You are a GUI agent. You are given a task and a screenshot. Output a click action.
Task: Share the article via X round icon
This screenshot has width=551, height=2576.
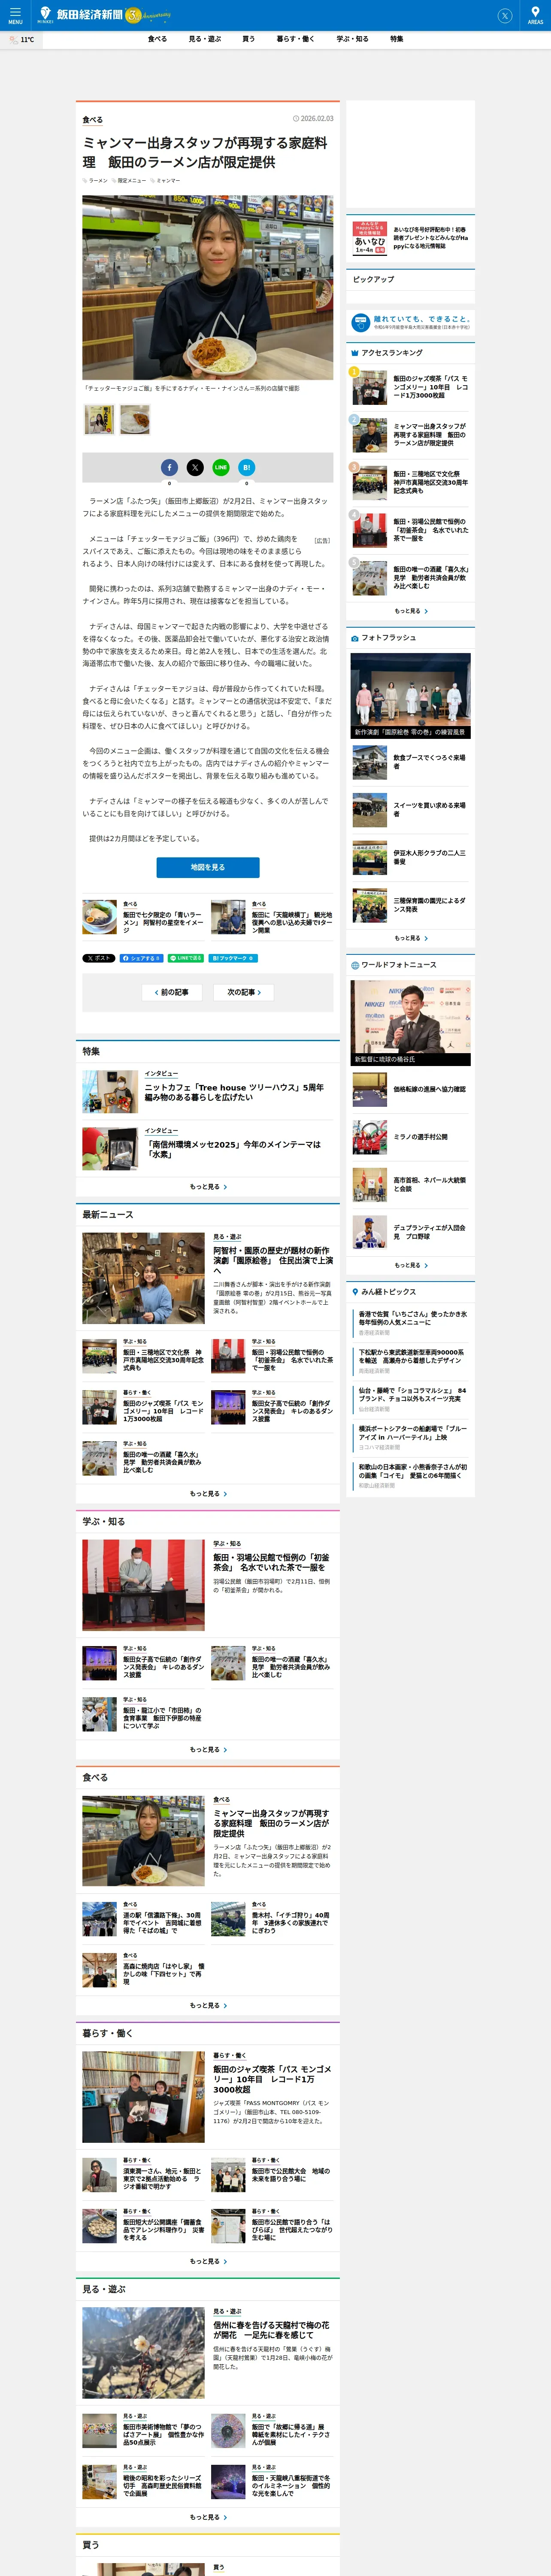point(195,467)
